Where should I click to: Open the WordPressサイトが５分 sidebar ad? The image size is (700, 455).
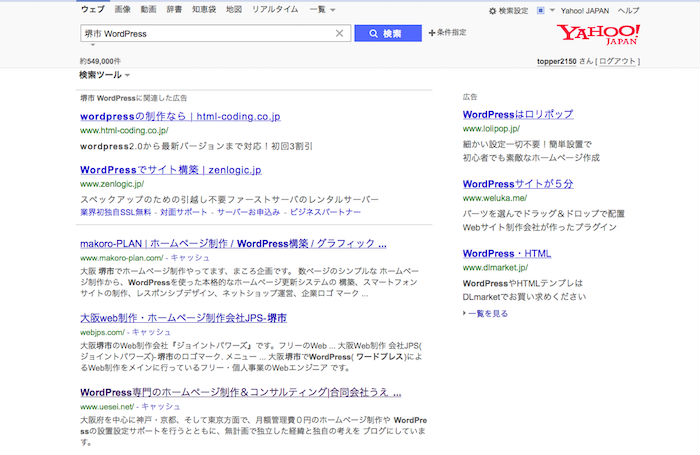pos(518,184)
